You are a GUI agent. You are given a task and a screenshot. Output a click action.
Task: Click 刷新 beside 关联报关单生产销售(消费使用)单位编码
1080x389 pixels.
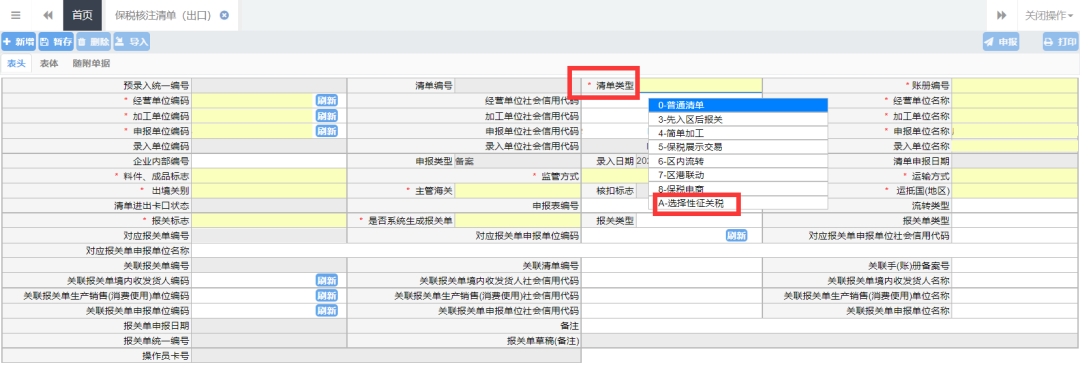click(x=326, y=295)
